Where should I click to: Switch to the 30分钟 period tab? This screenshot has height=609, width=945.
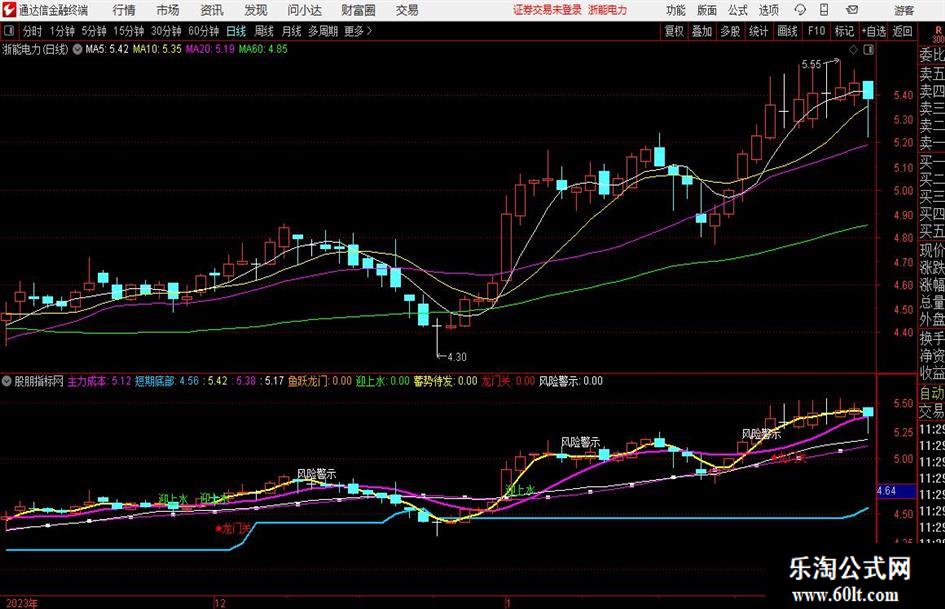point(166,31)
